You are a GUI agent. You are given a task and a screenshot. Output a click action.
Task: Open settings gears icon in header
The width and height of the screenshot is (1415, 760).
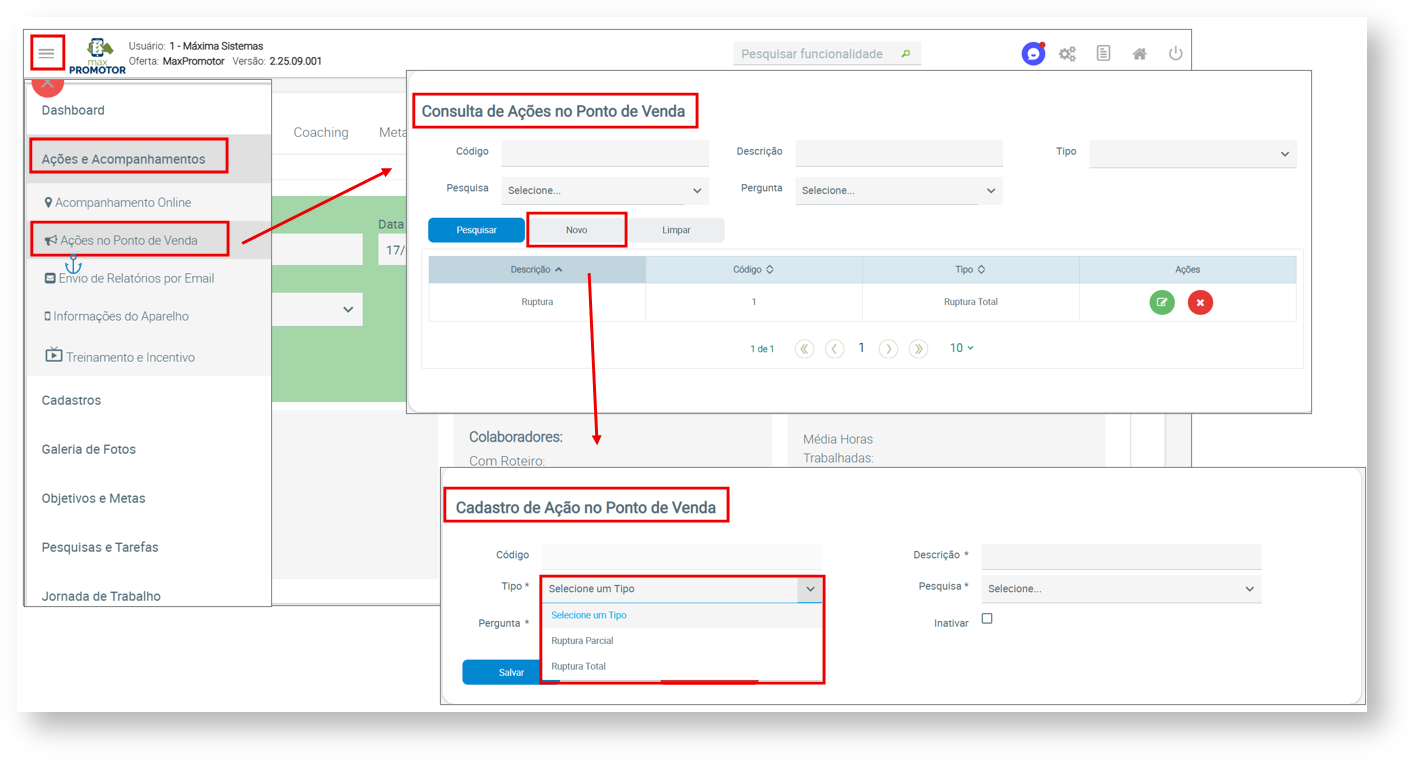point(1067,54)
